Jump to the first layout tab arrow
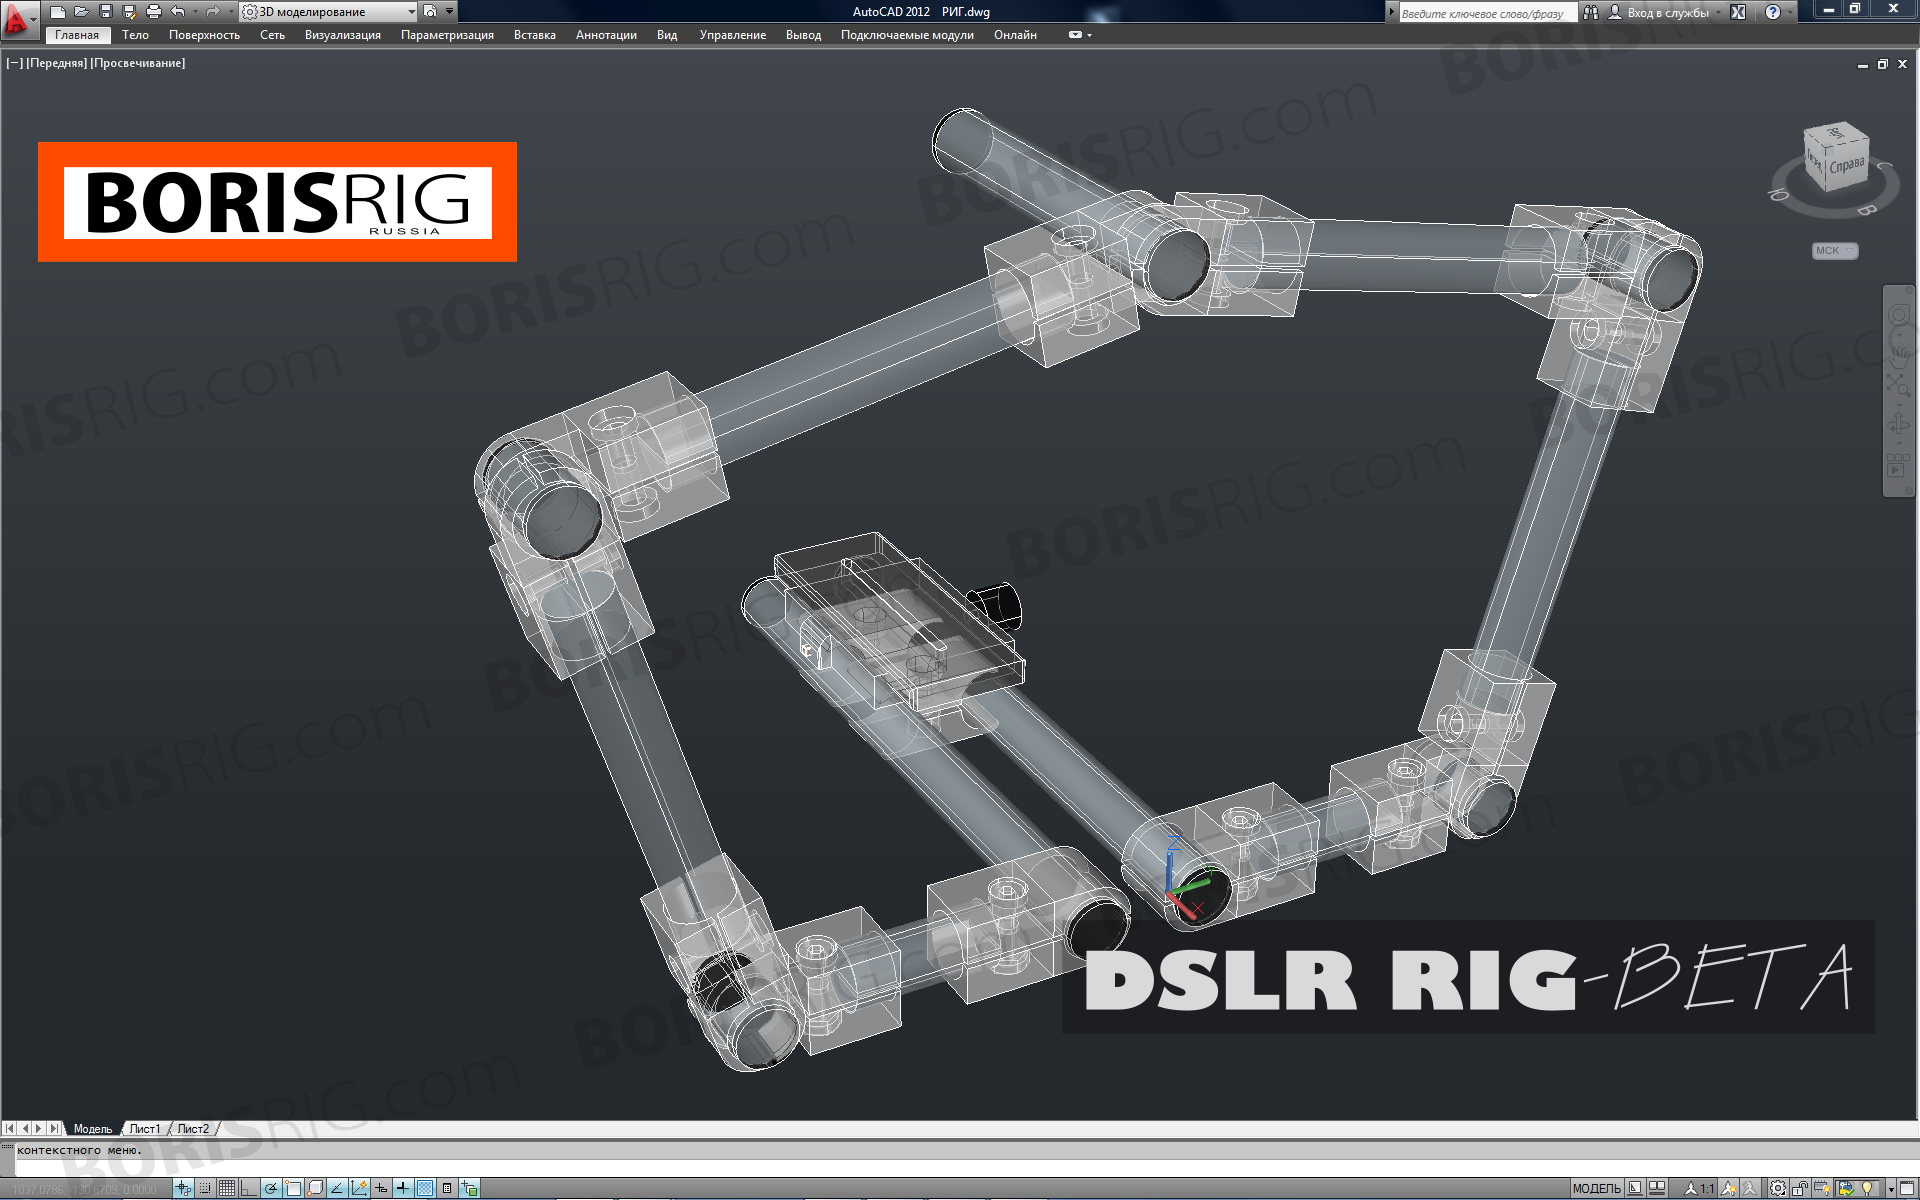This screenshot has width=1920, height=1200. click(10, 1128)
